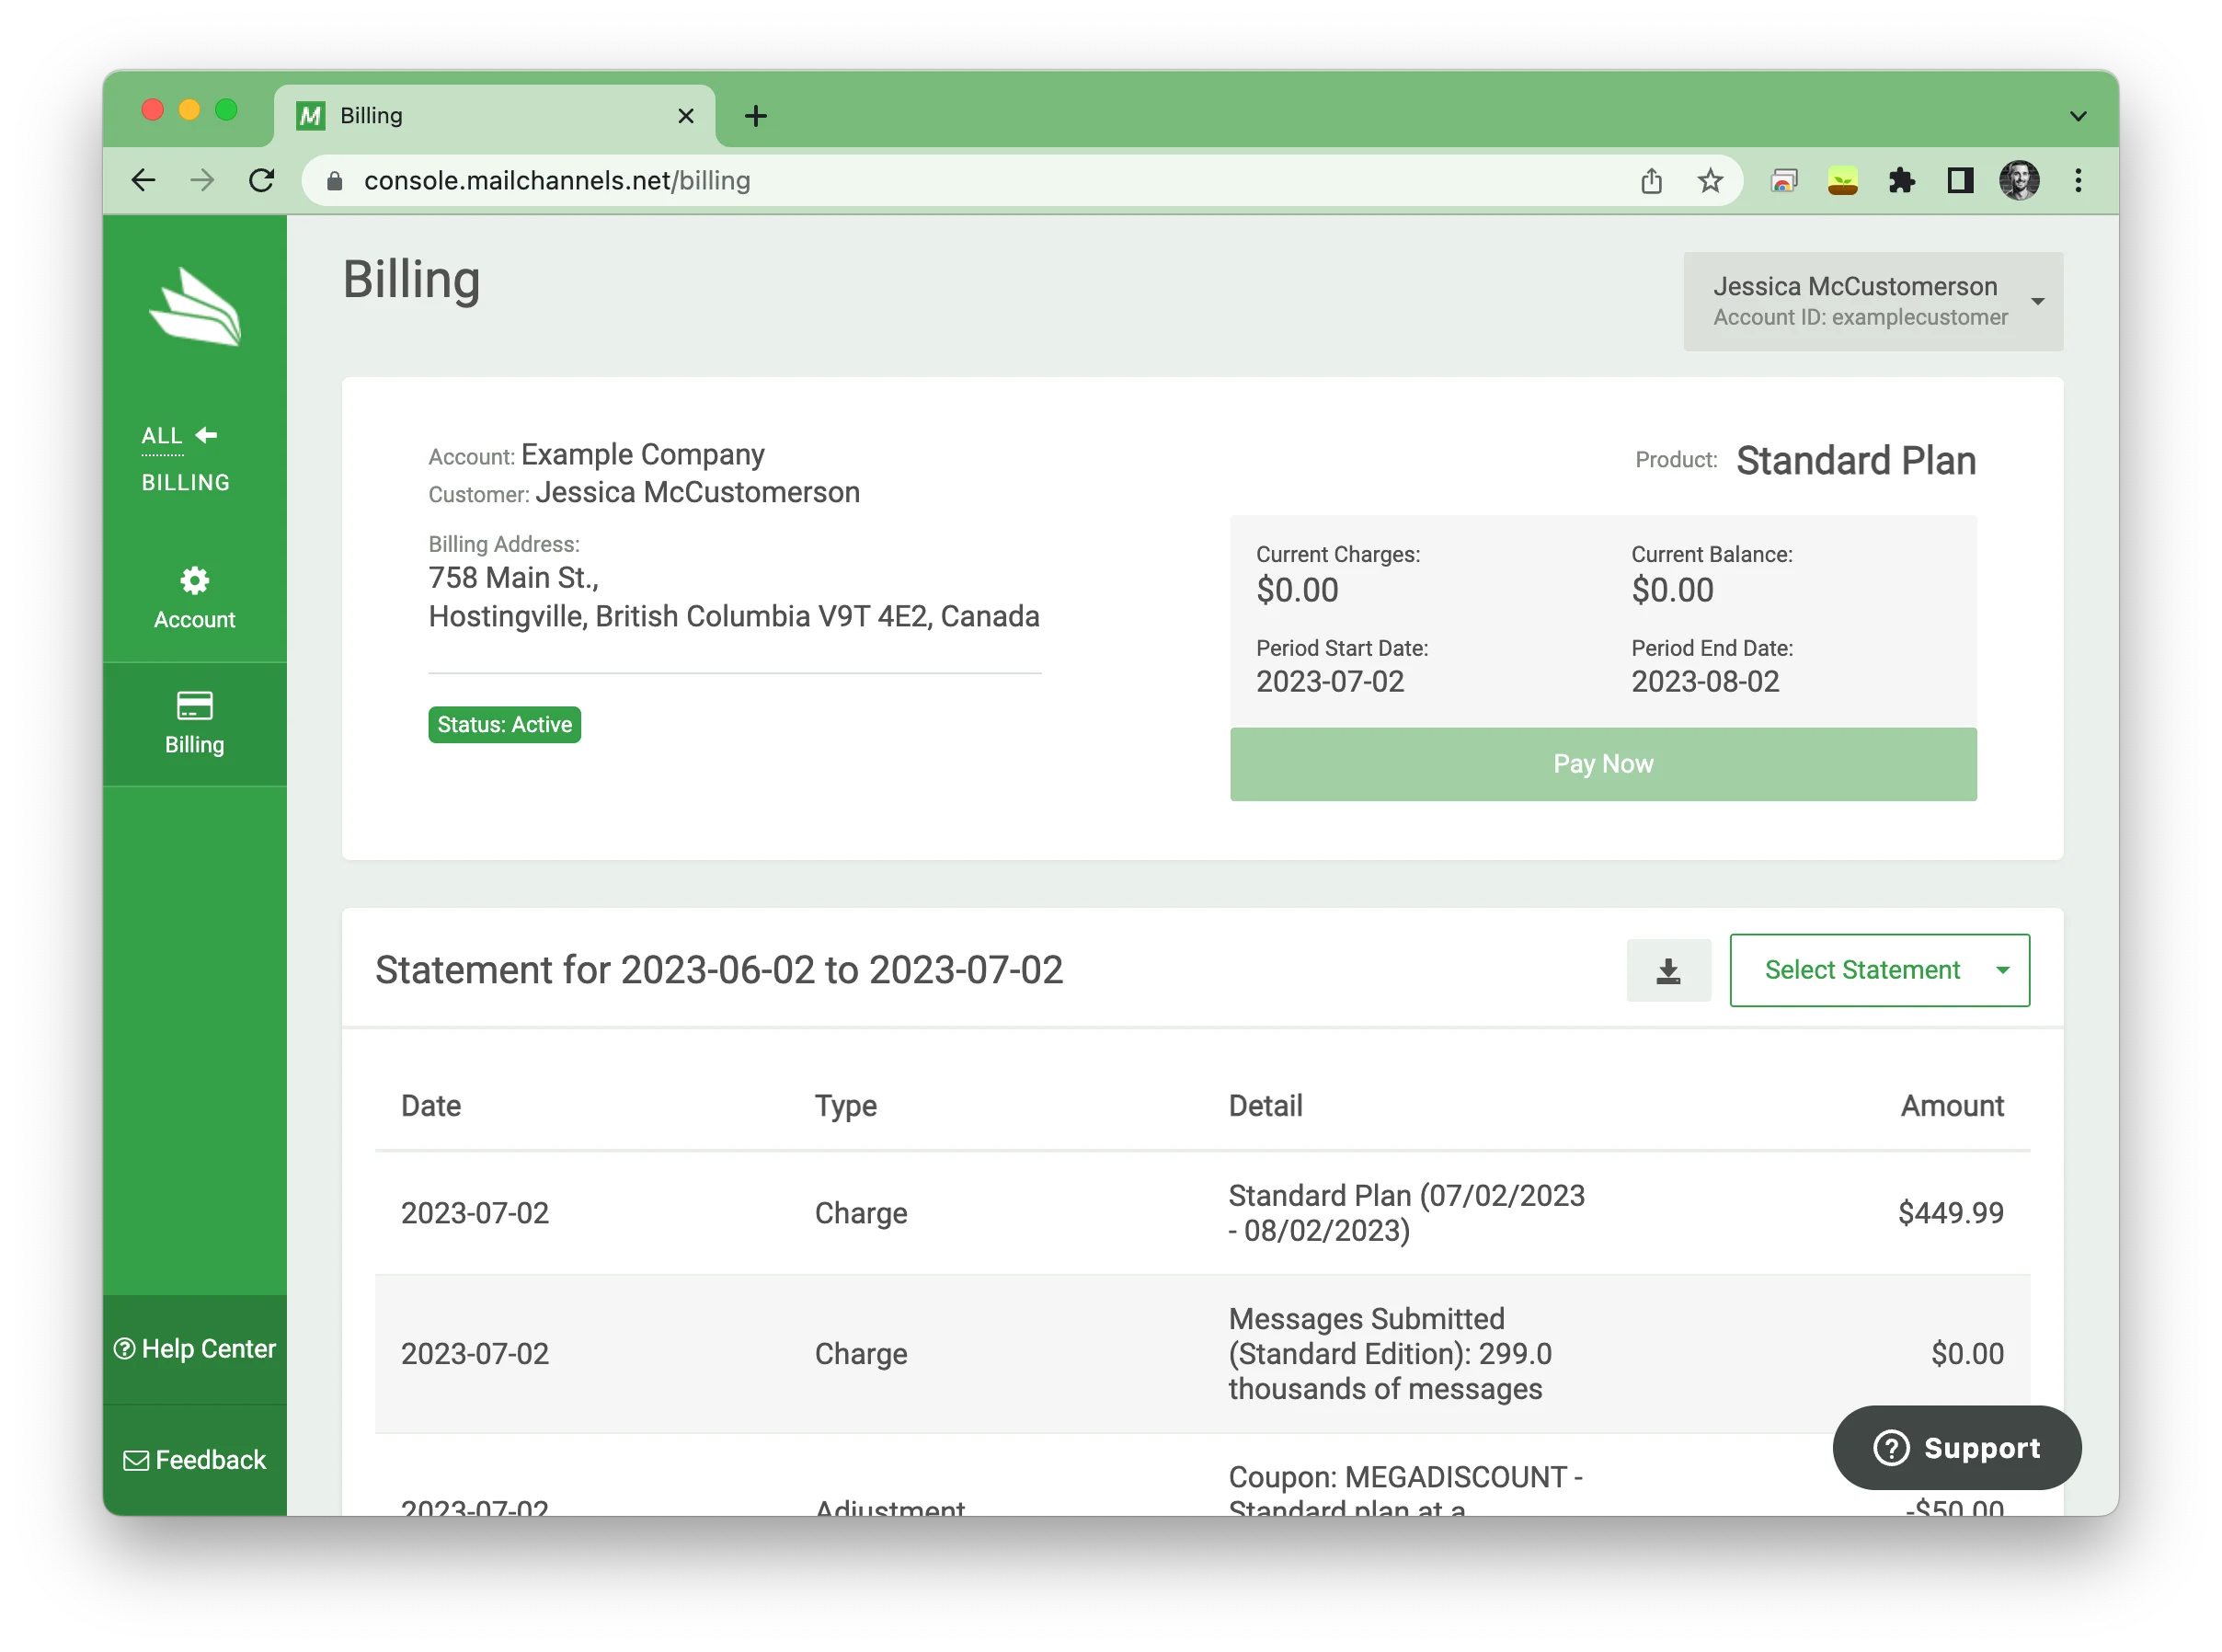The height and width of the screenshot is (1652, 2222).
Task: Open the Extensions puzzle piece icon
Action: (x=1900, y=180)
